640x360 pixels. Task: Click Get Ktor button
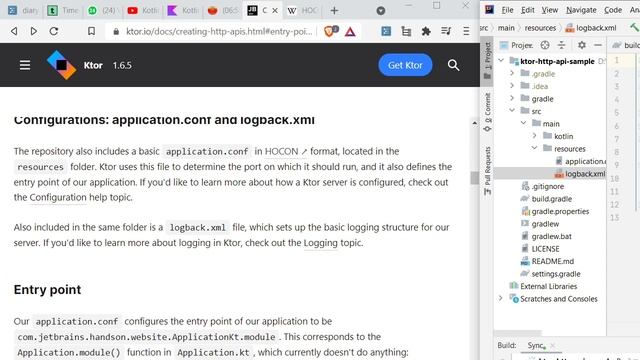tap(405, 65)
